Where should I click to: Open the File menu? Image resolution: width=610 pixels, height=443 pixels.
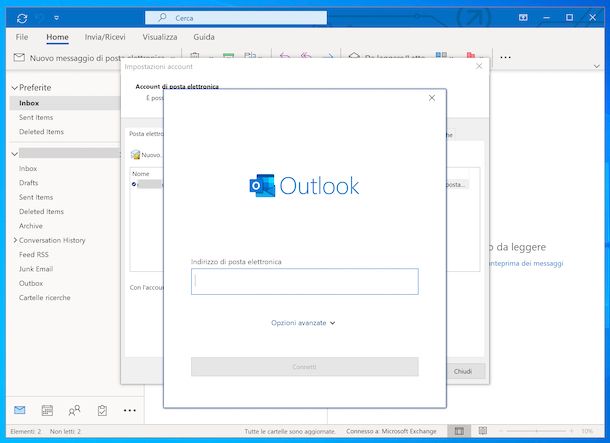tap(22, 37)
